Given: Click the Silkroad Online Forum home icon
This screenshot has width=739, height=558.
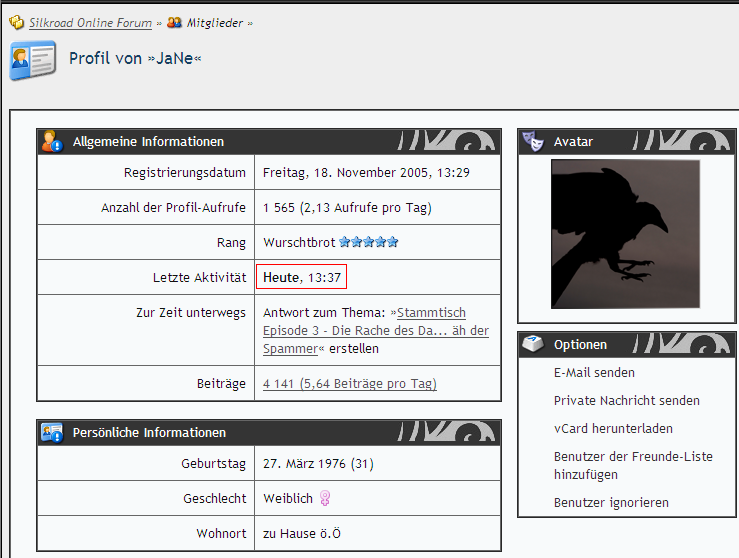Looking at the screenshot, I should 17,23.
